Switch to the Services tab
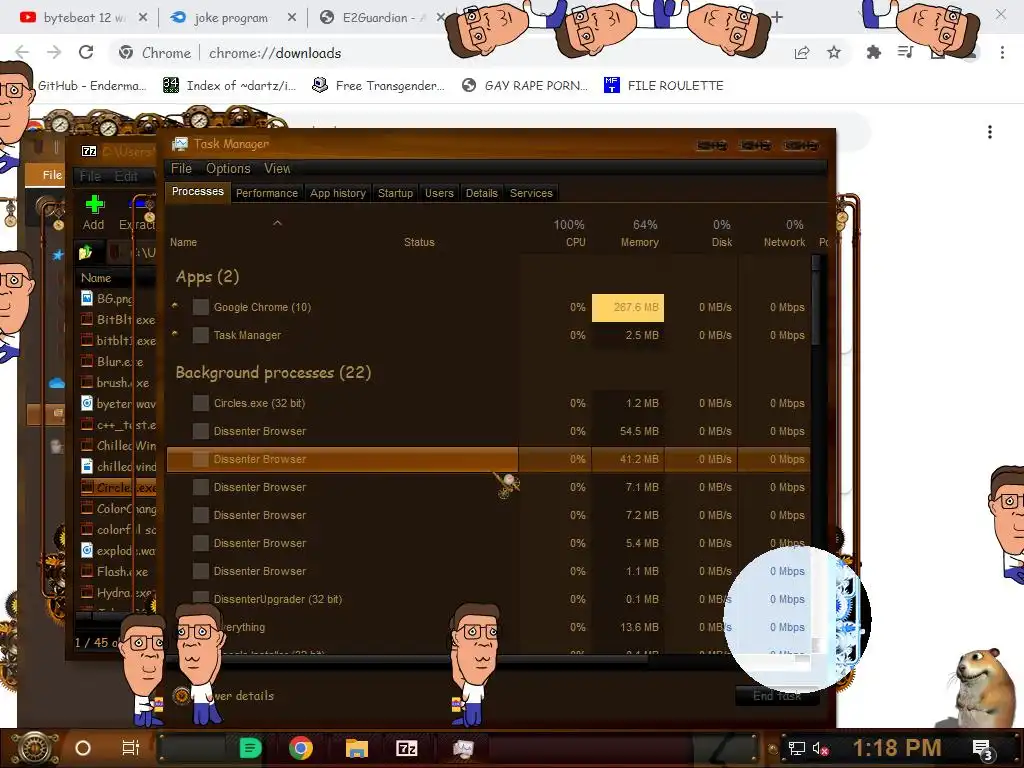1024x768 pixels. point(531,193)
